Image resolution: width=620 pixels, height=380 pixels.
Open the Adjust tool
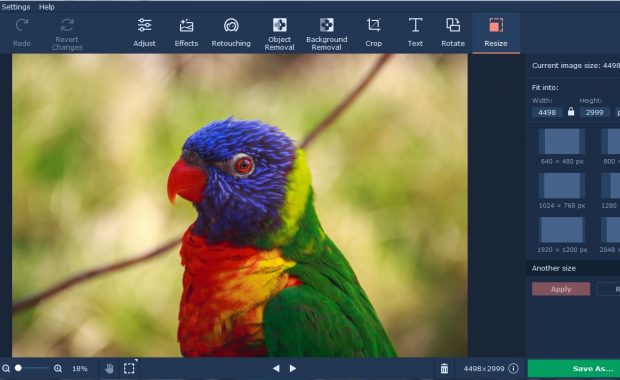(144, 33)
